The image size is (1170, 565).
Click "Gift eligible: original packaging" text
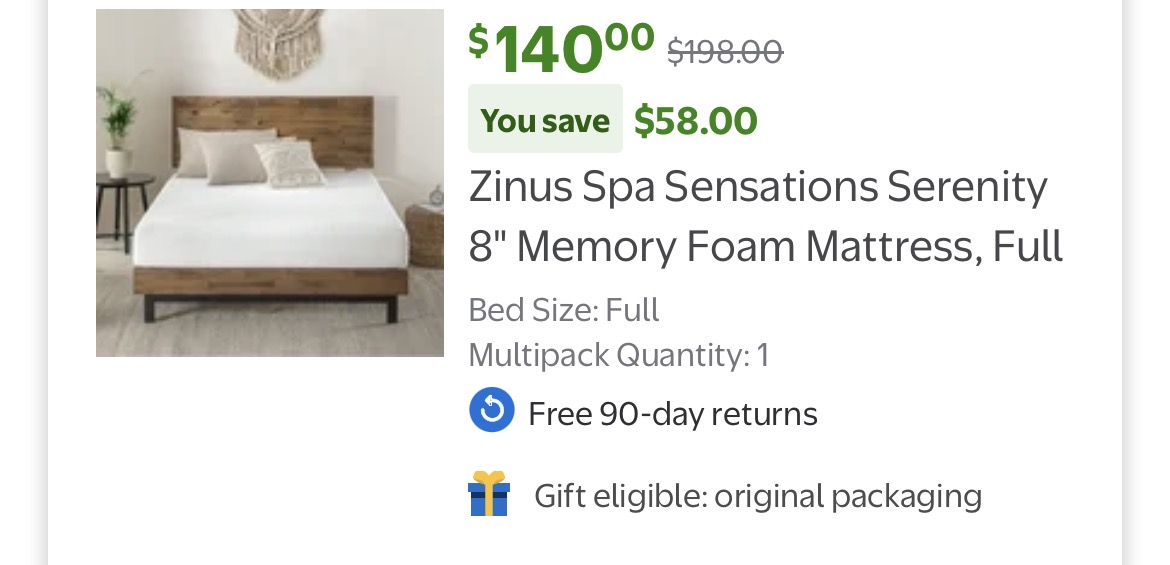pyautogui.click(x=758, y=496)
